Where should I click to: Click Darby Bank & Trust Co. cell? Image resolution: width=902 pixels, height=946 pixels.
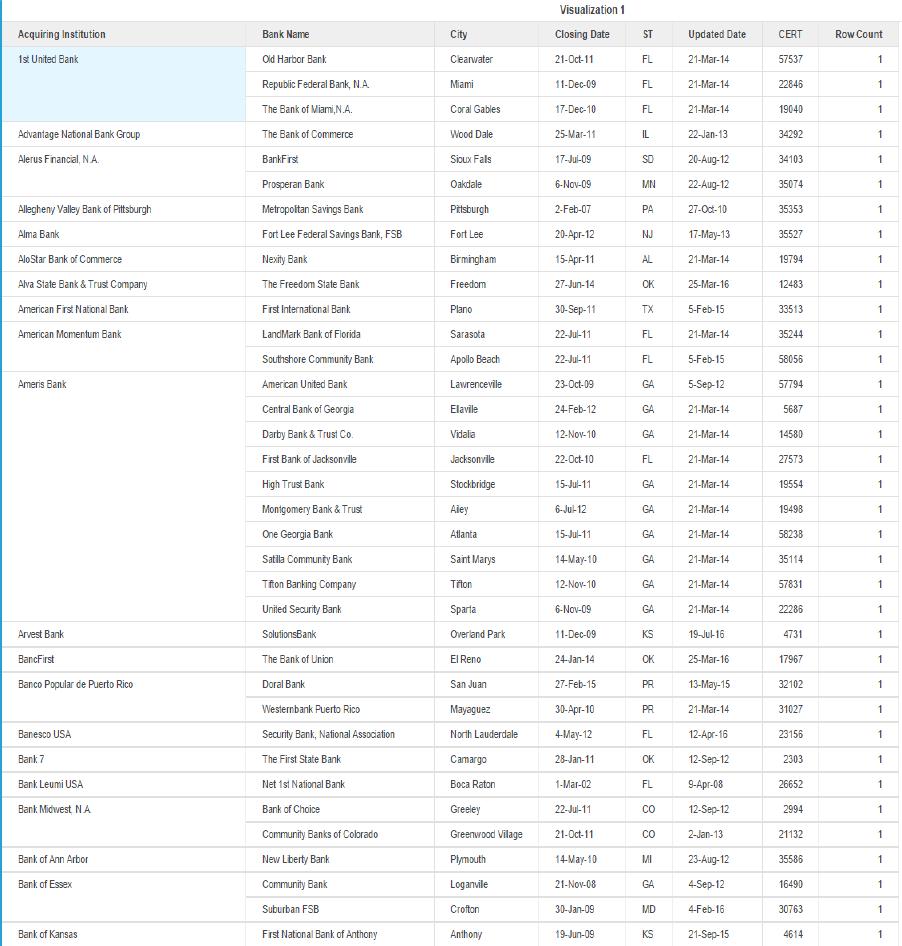pos(340,434)
